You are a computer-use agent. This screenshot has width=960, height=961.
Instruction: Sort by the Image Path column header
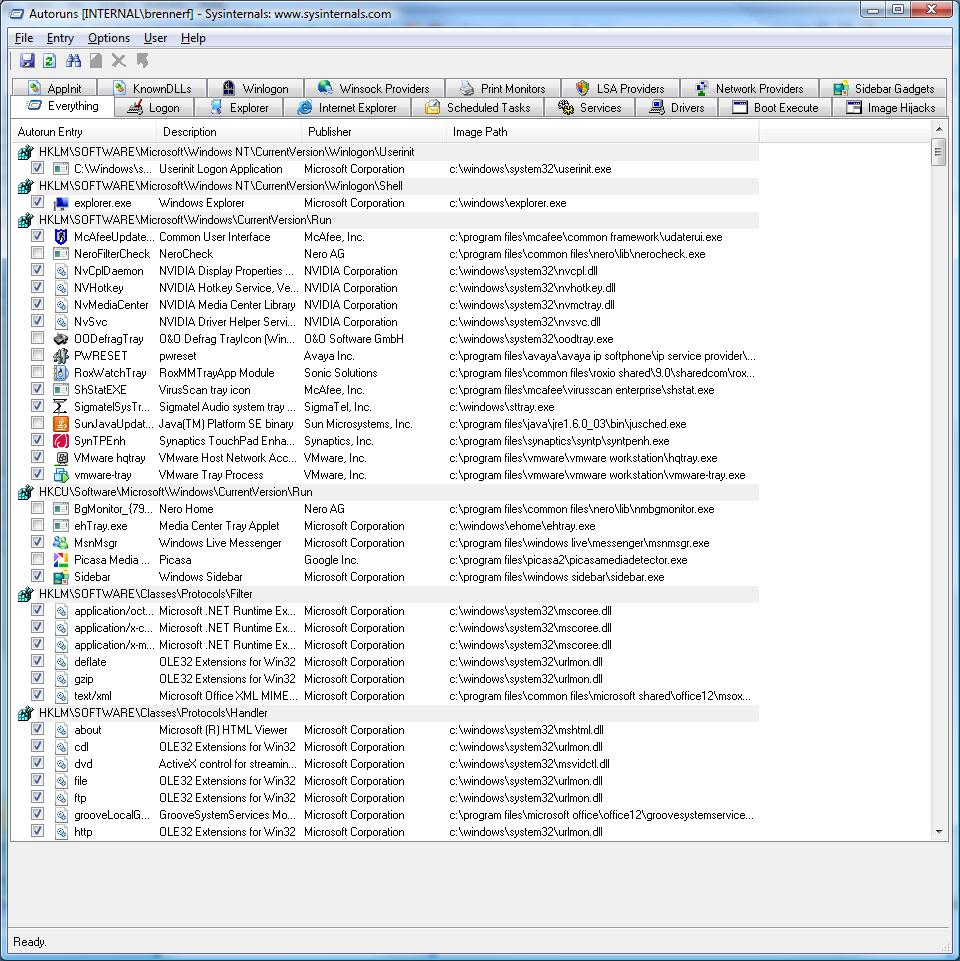pyautogui.click(x=603, y=132)
